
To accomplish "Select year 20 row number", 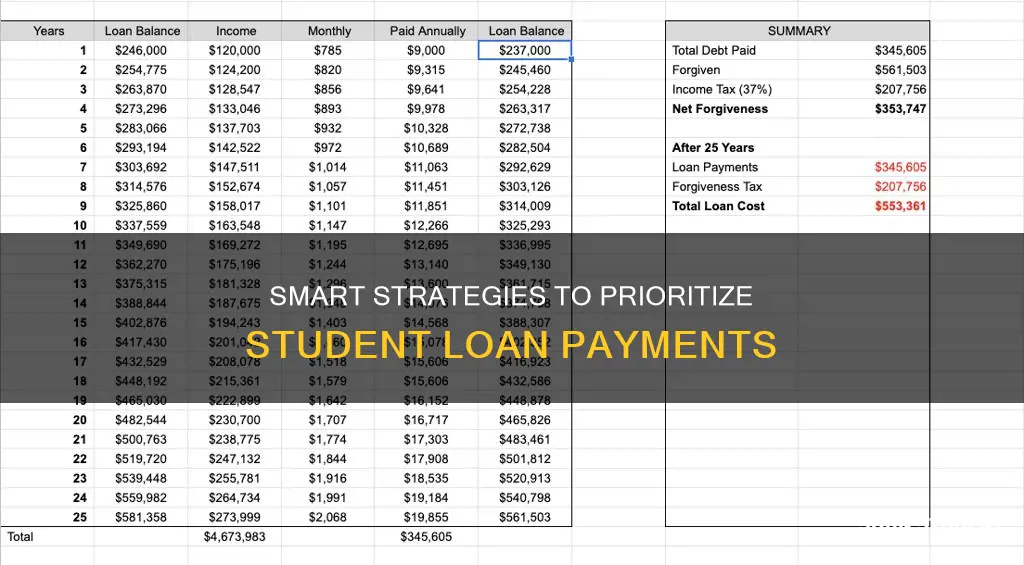I will point(80,420).
